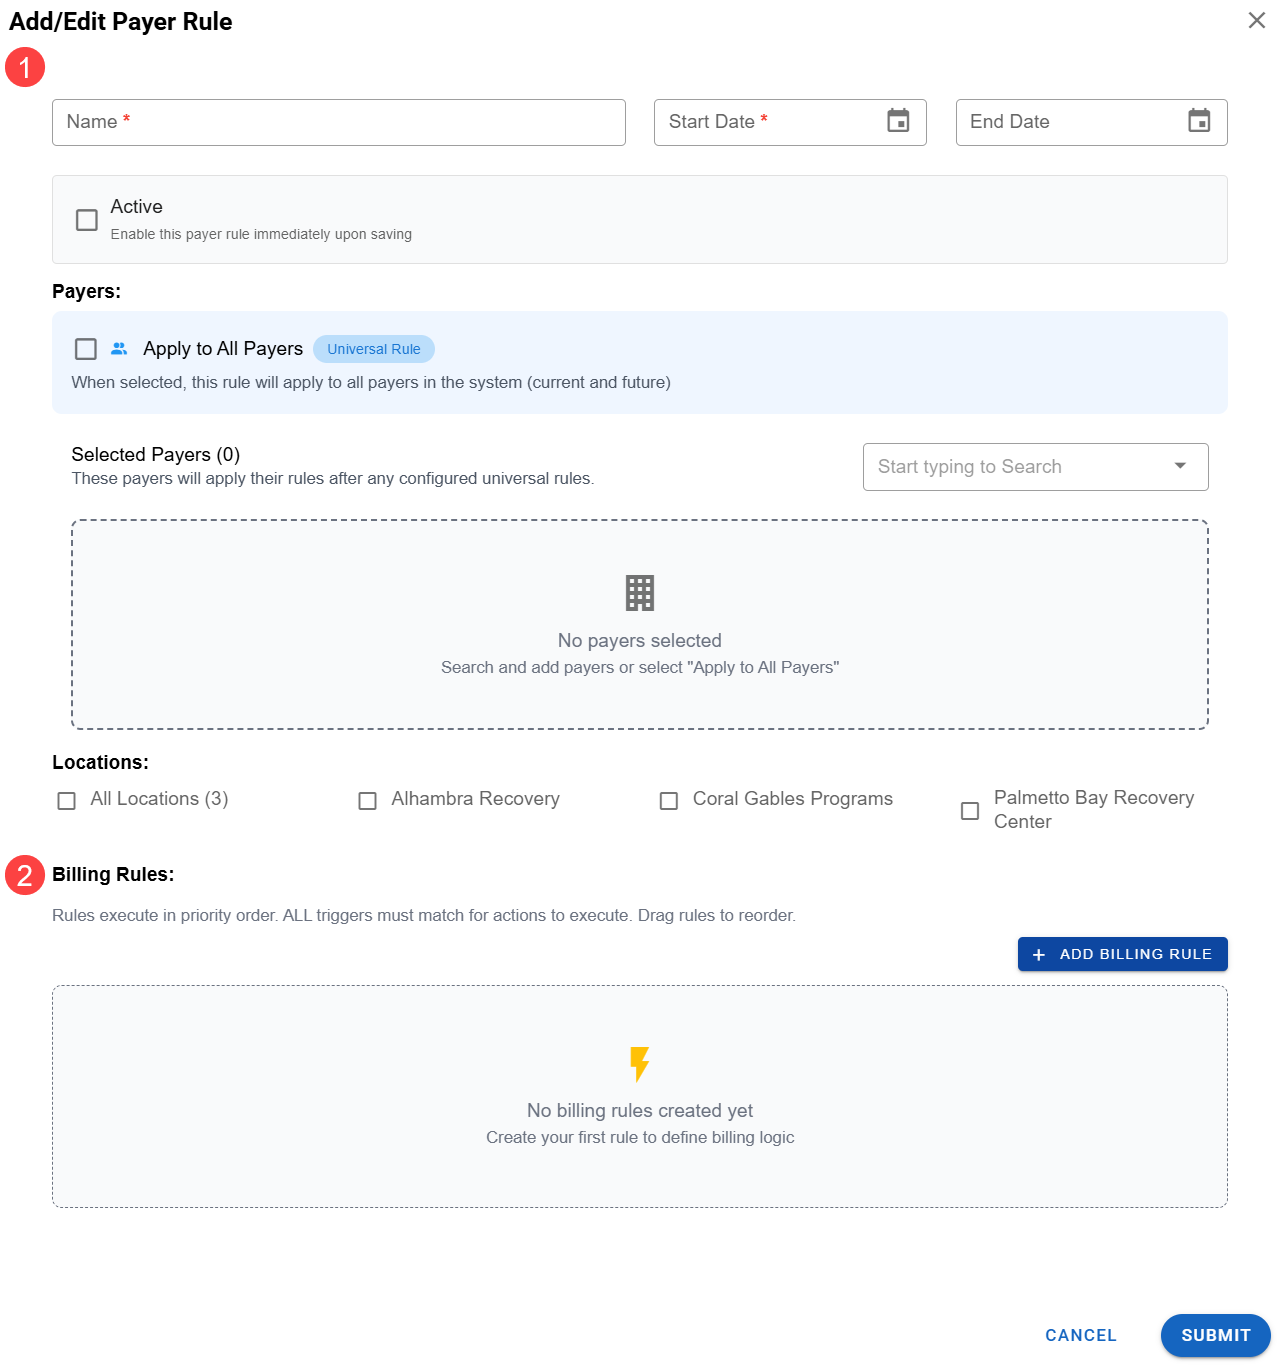
Task: Expand the payer search dropdown arrow
Action: pos(1180,467)
